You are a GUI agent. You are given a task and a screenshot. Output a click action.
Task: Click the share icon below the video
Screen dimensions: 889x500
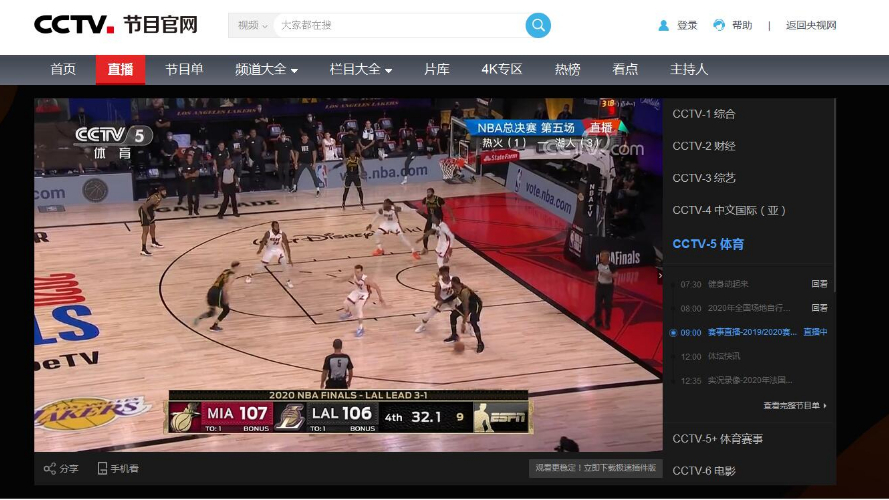coord(50,468)
